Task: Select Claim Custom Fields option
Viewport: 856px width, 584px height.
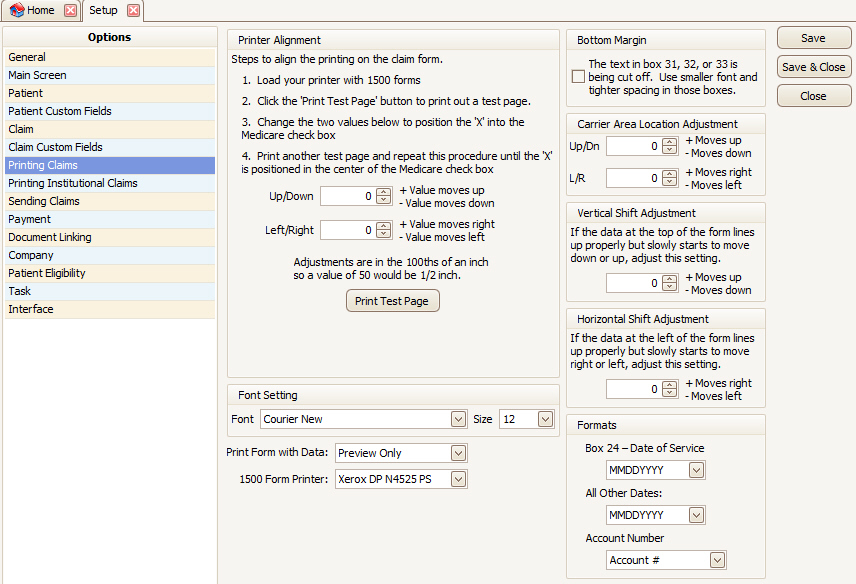Action: (x=110, y=147)
